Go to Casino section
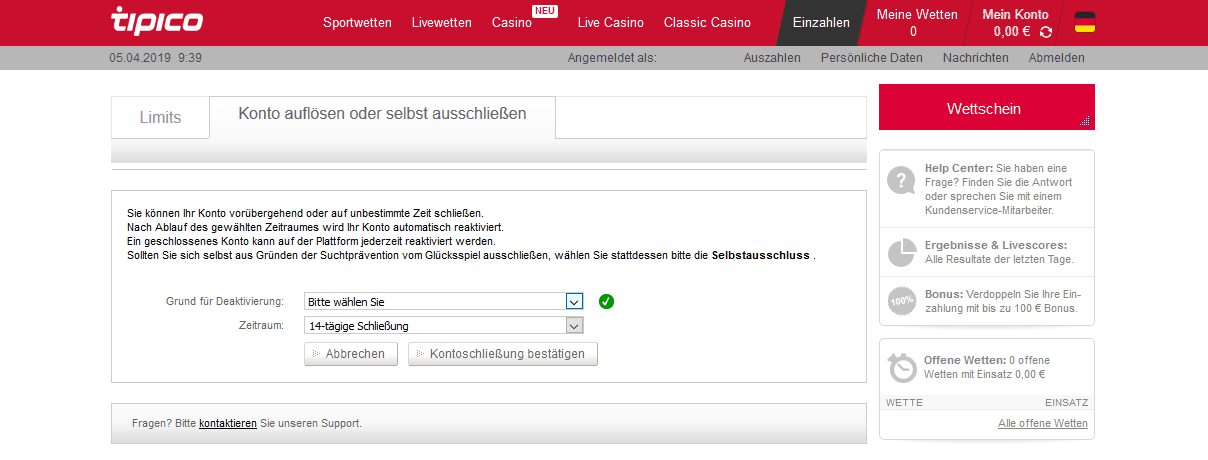The image size is (1208, 460). (512, 22)
